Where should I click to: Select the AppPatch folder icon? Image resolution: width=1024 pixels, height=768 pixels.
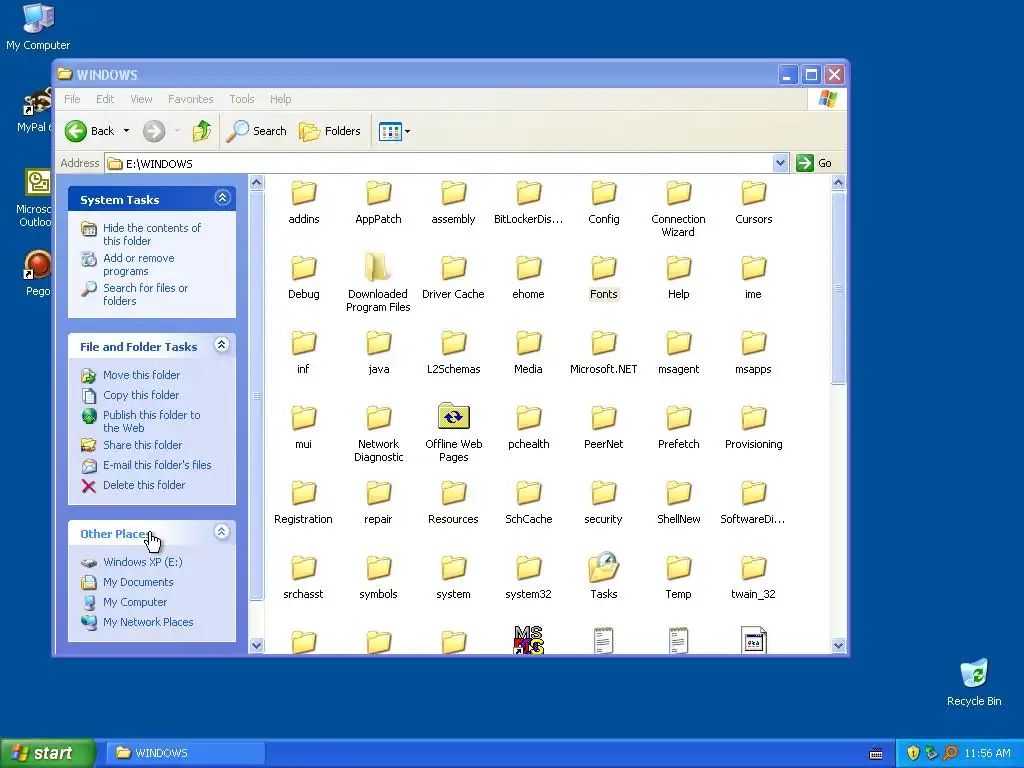pos(378,193)
